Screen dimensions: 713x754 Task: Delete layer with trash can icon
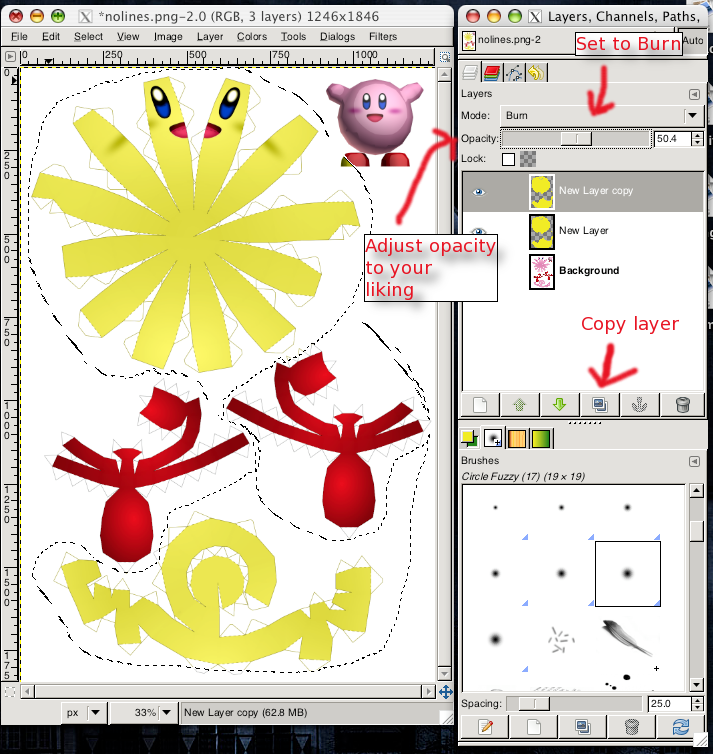pyautogui.click(x=683, y=405)
